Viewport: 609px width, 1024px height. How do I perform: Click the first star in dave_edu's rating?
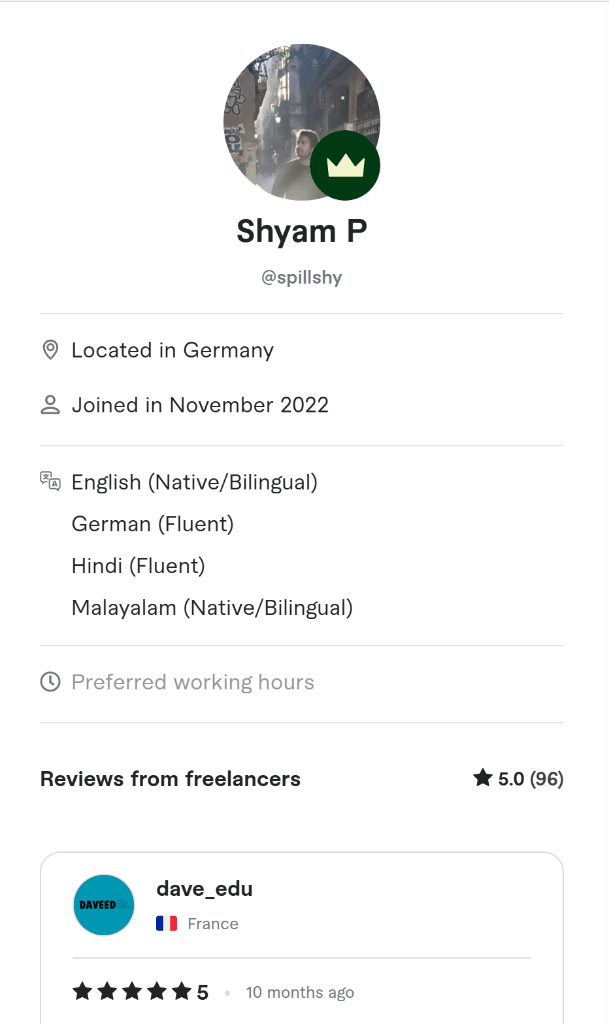tap(81, 991)
